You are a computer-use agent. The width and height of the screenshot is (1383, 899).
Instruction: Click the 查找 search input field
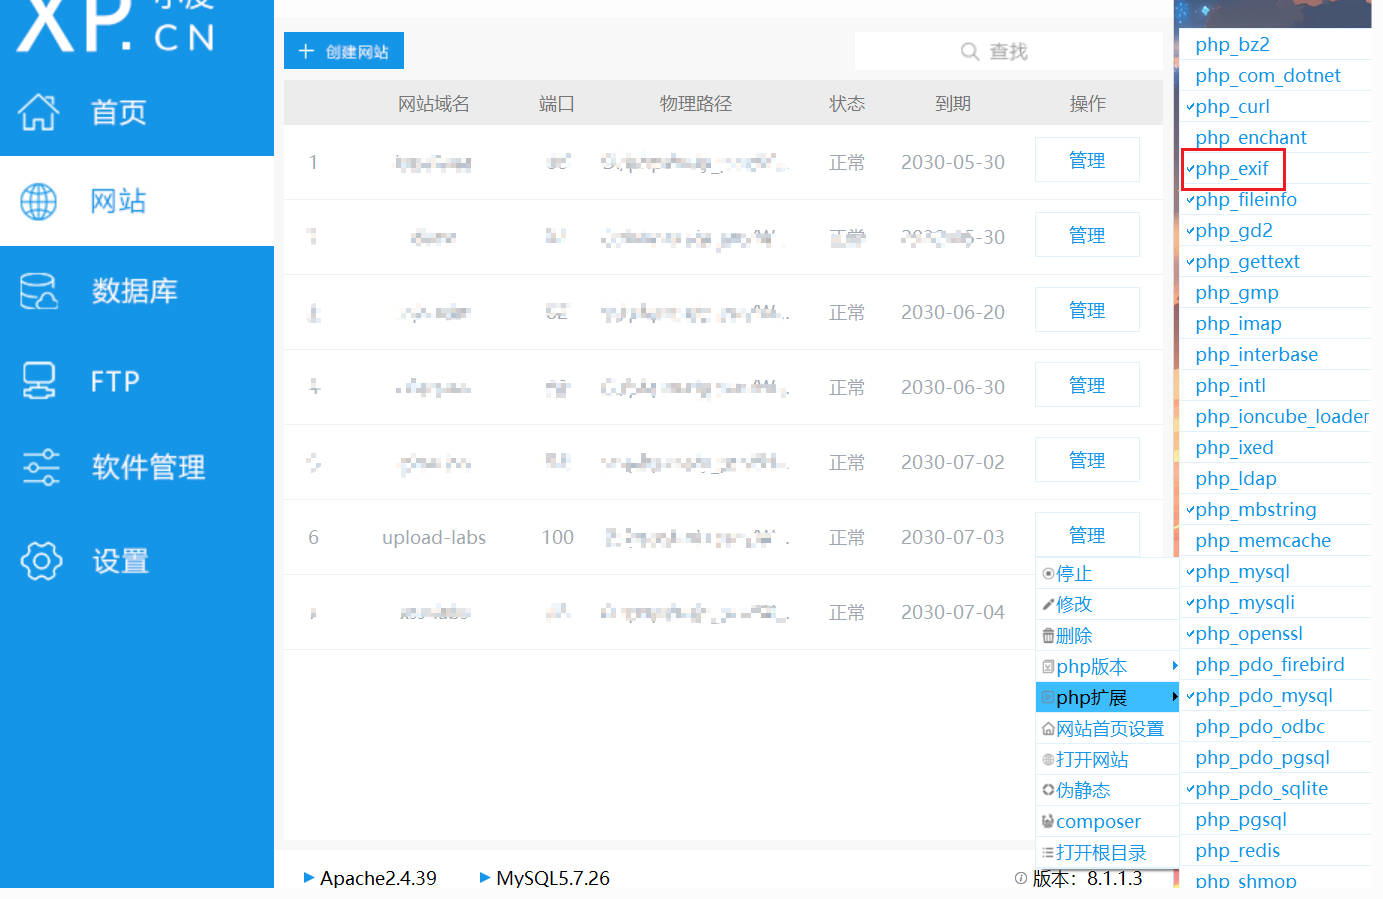(x=1008, y=51)
